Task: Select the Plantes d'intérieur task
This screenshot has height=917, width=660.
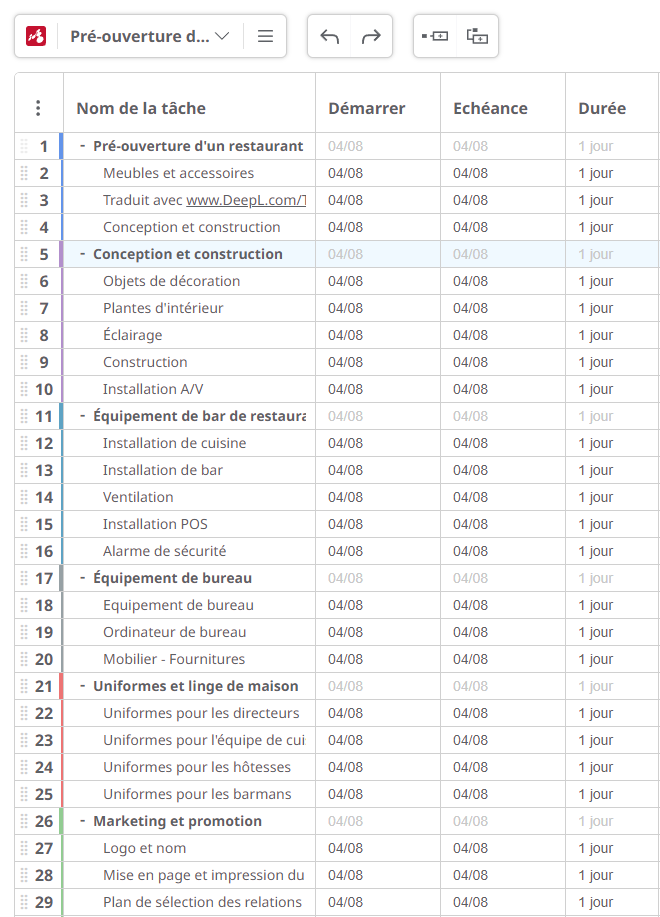Action: (x=163, y=308)
